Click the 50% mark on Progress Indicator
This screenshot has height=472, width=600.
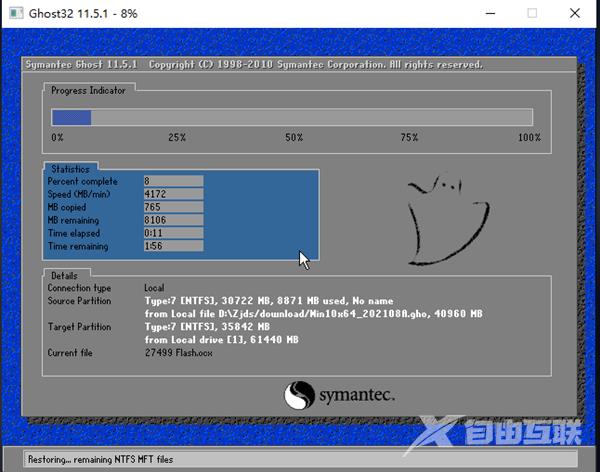[294, 137]
